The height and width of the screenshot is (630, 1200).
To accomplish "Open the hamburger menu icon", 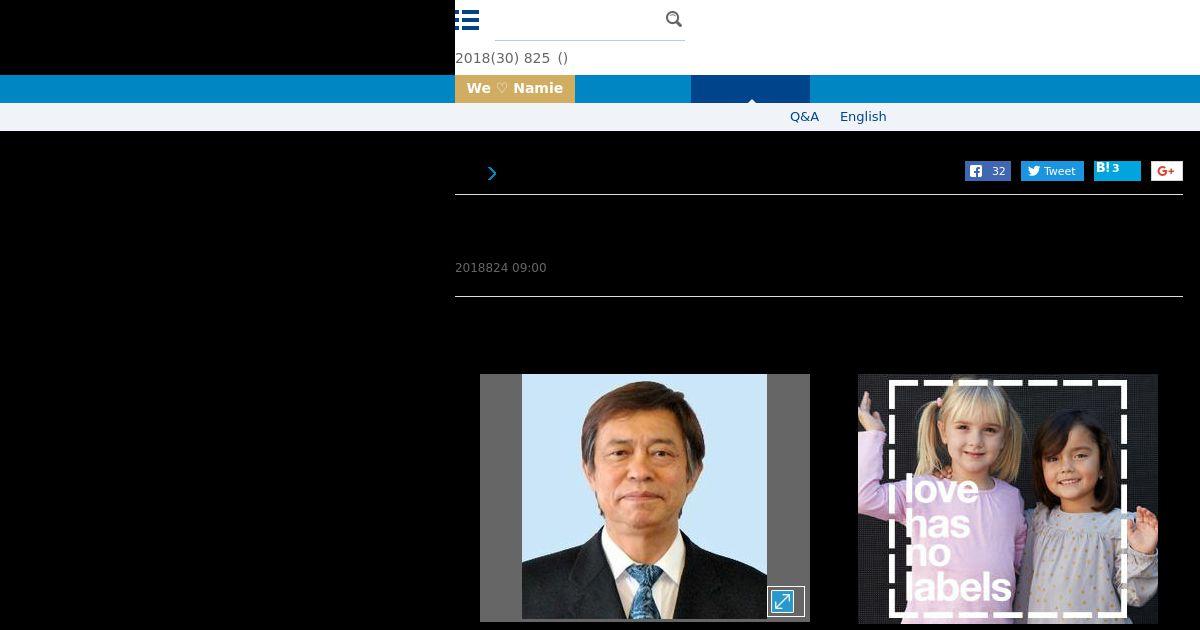I will 467,20.
